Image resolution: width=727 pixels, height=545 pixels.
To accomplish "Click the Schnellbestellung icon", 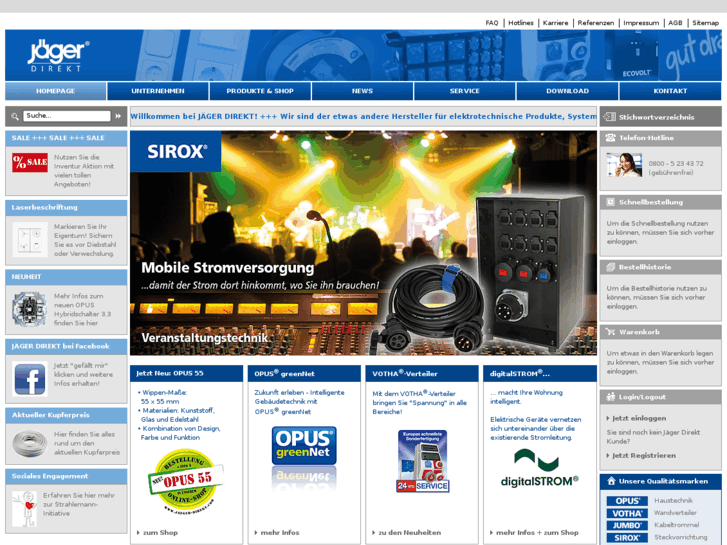I will click(x=611, y=202).
